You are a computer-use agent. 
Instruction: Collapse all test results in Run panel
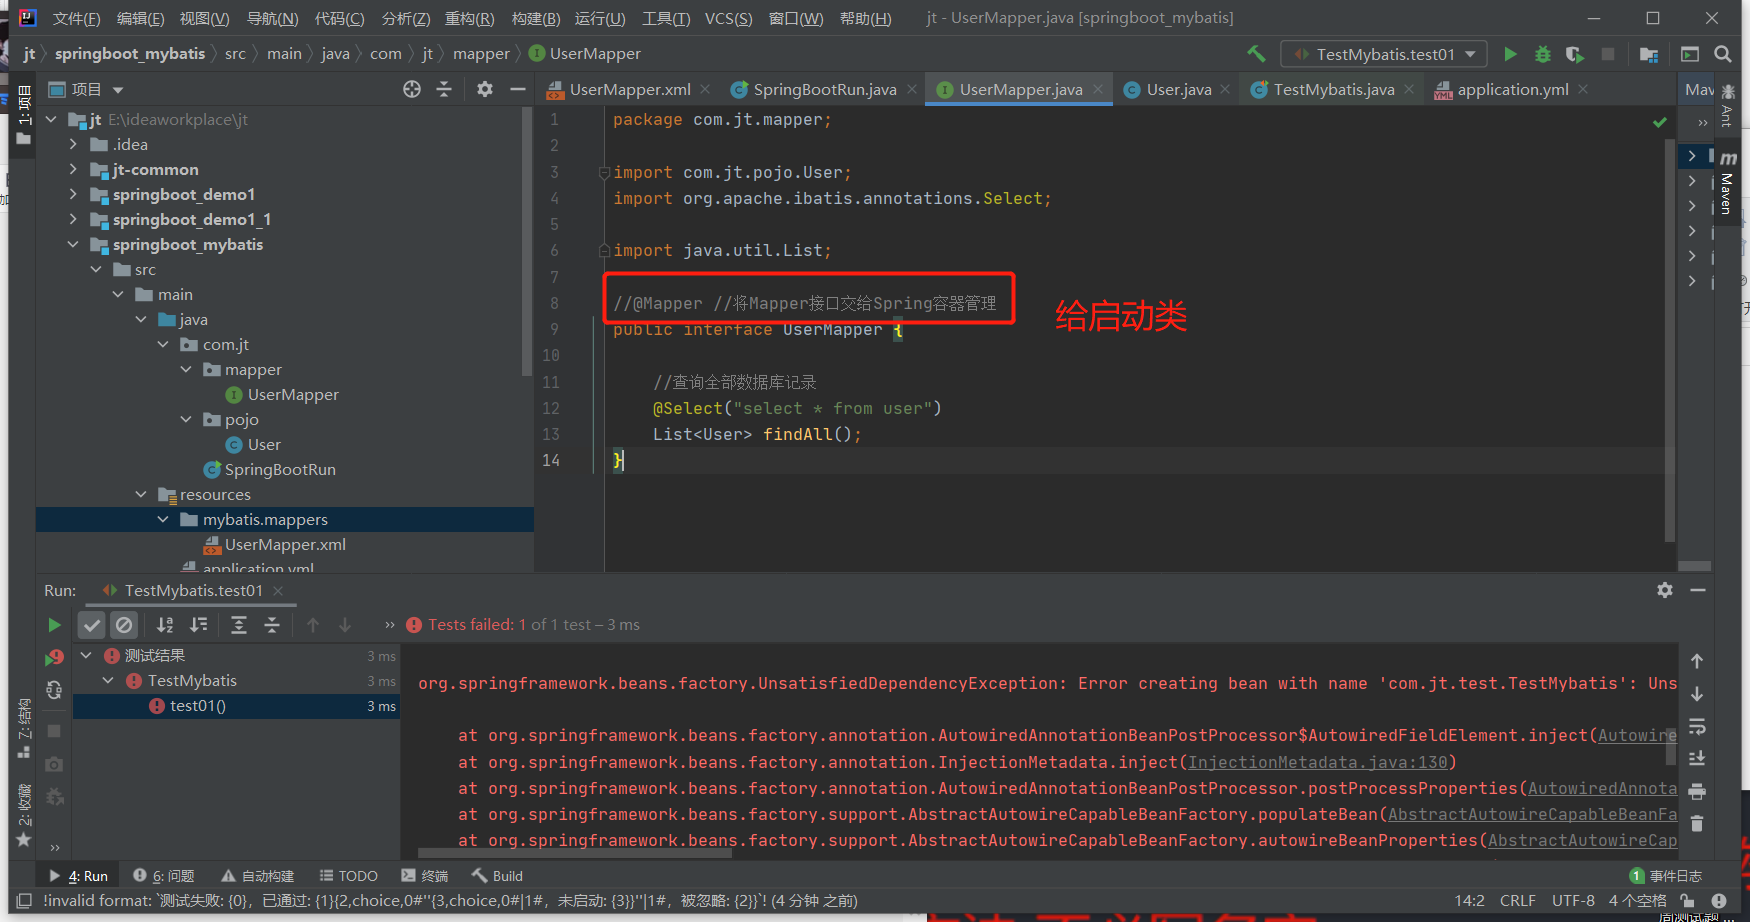272,625
